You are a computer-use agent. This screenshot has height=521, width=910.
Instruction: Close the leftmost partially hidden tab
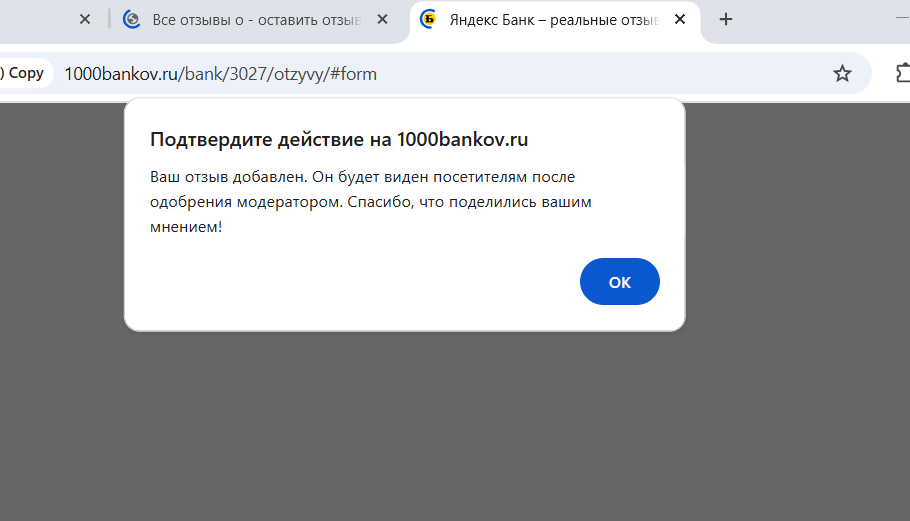point(85,19)
